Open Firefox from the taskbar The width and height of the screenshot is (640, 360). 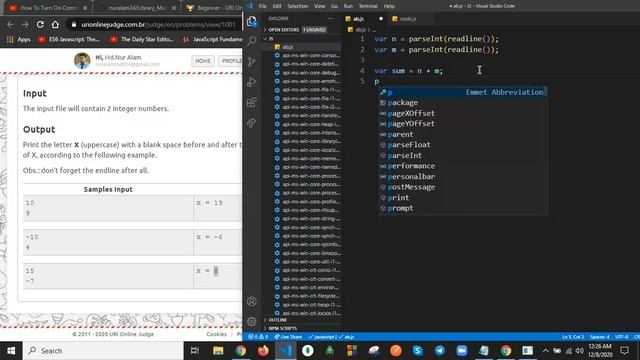263,351
